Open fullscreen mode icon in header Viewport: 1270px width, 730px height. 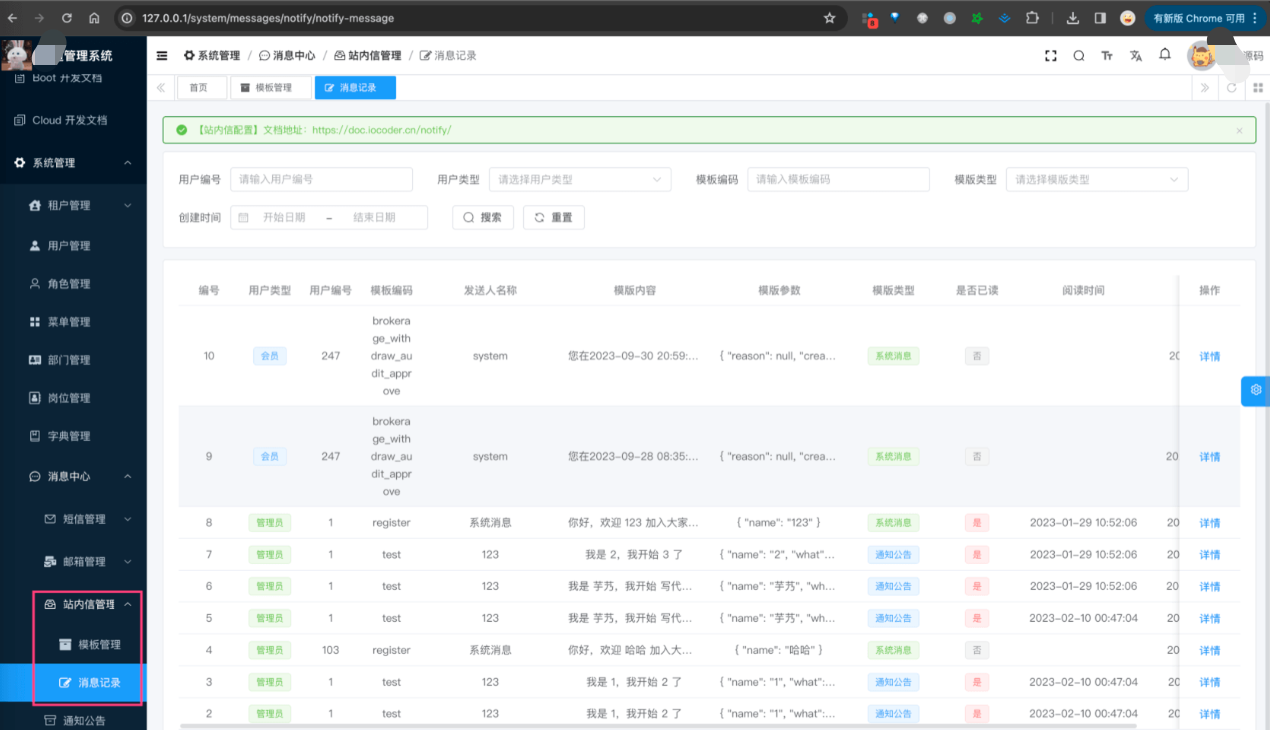[1051, 56]
